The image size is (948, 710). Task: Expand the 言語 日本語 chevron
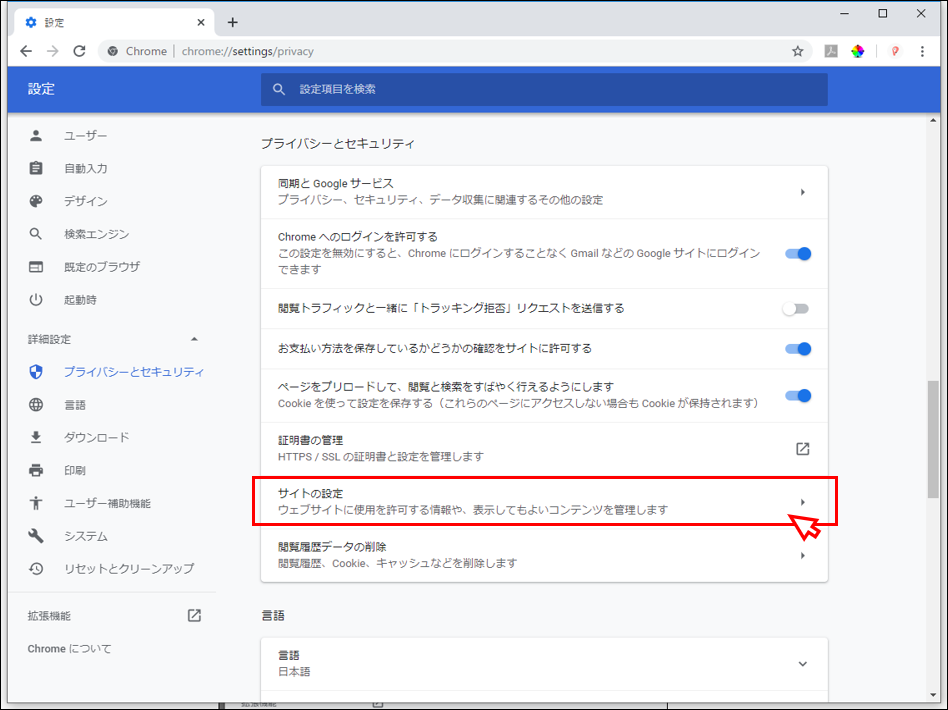pos(802,664)
